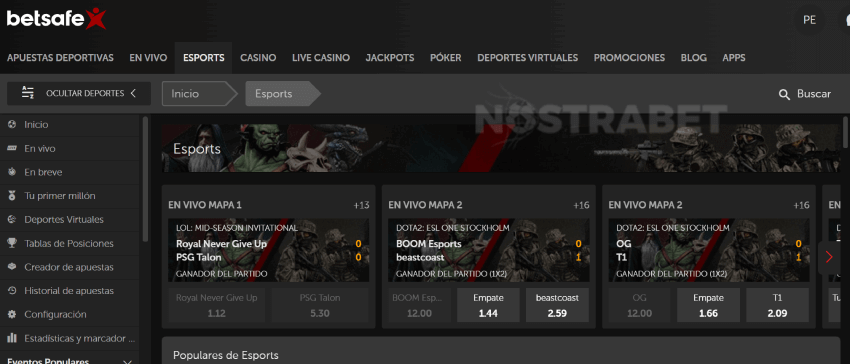The width and height of the screenshot is (850, 364).
Task: Click the sports filter list icon
Action: point(28,93)
